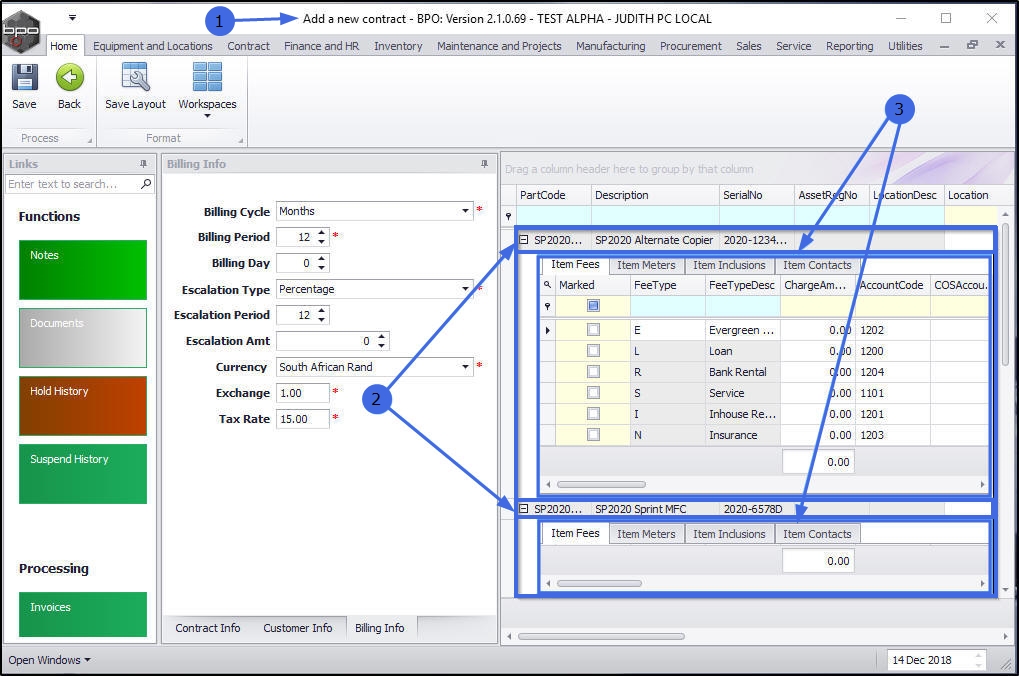
Task: Open the Contract ribbon tab
Action: (x=248, y=46)
